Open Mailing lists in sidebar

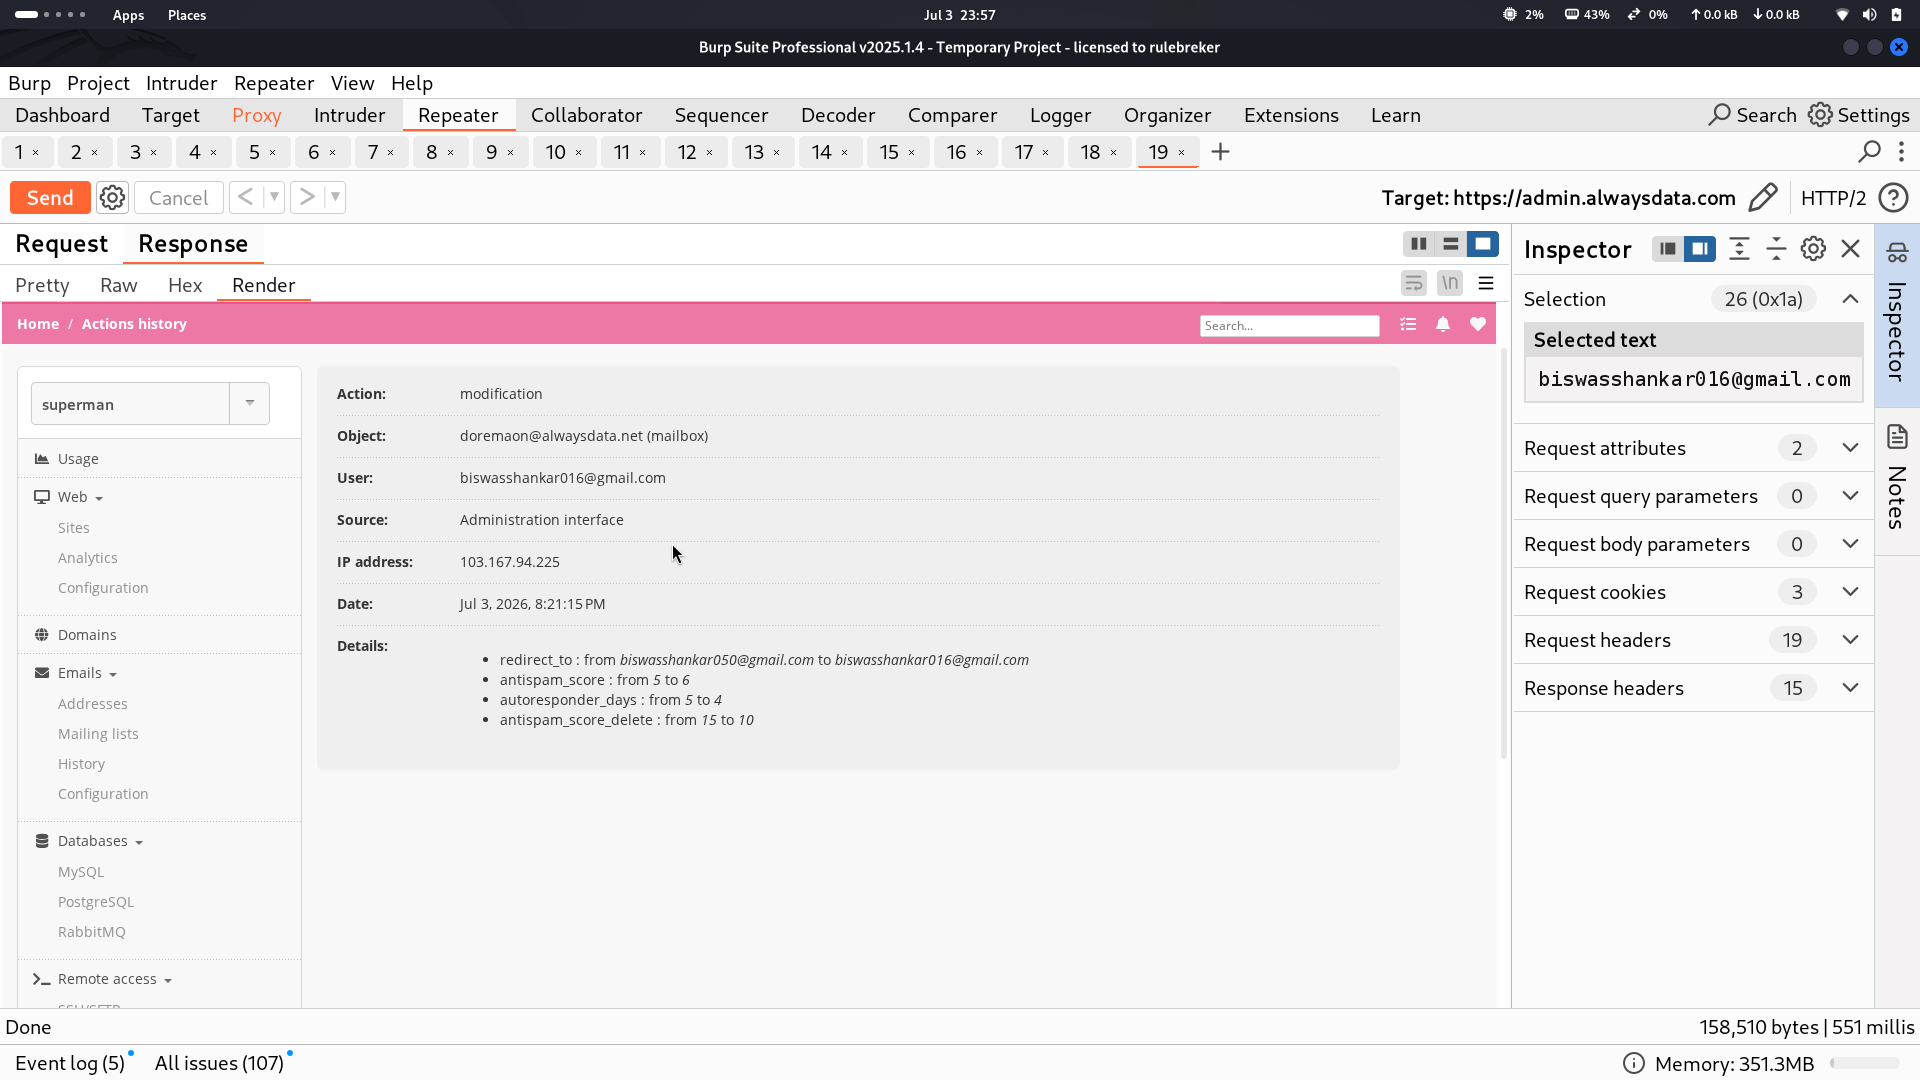click(98, 734)
